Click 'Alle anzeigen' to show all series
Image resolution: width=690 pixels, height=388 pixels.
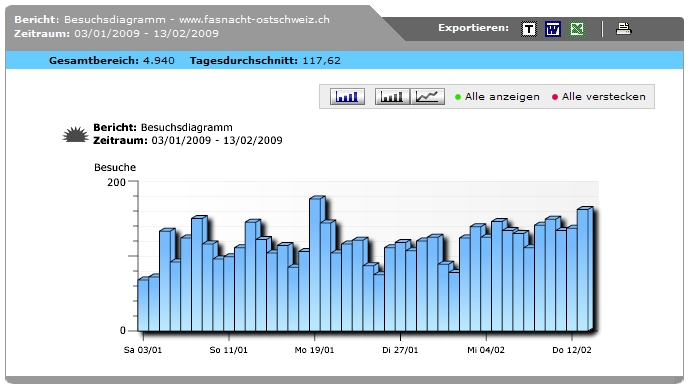point(502,97)
